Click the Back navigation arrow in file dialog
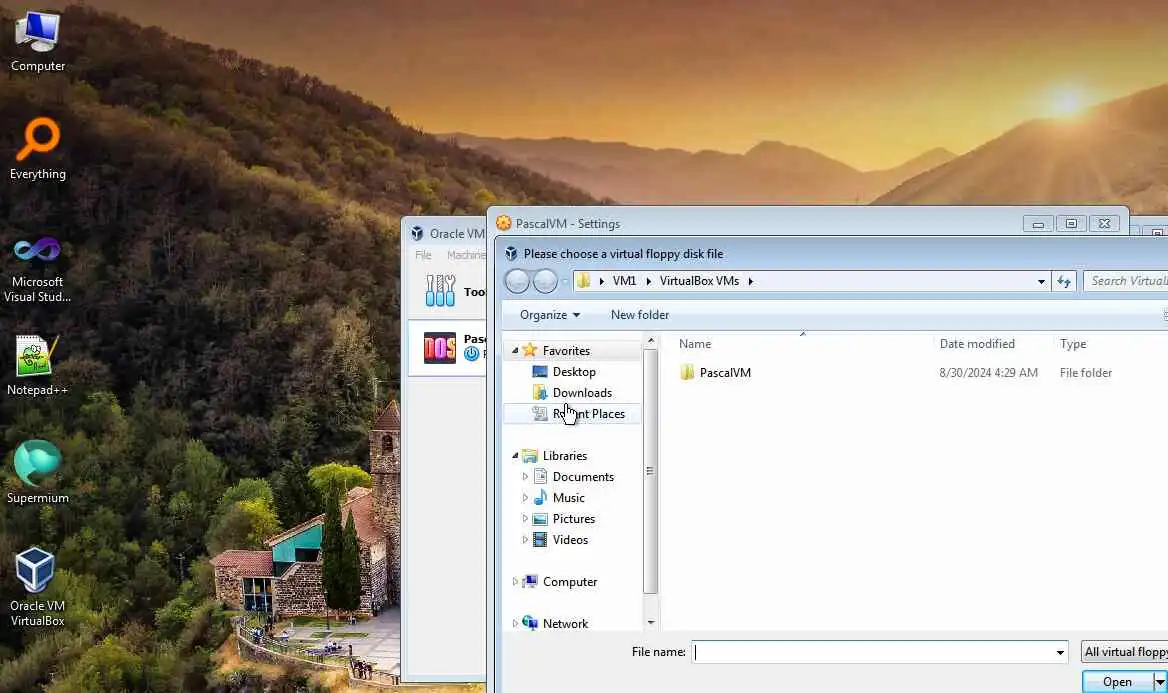 click(517, 281)
